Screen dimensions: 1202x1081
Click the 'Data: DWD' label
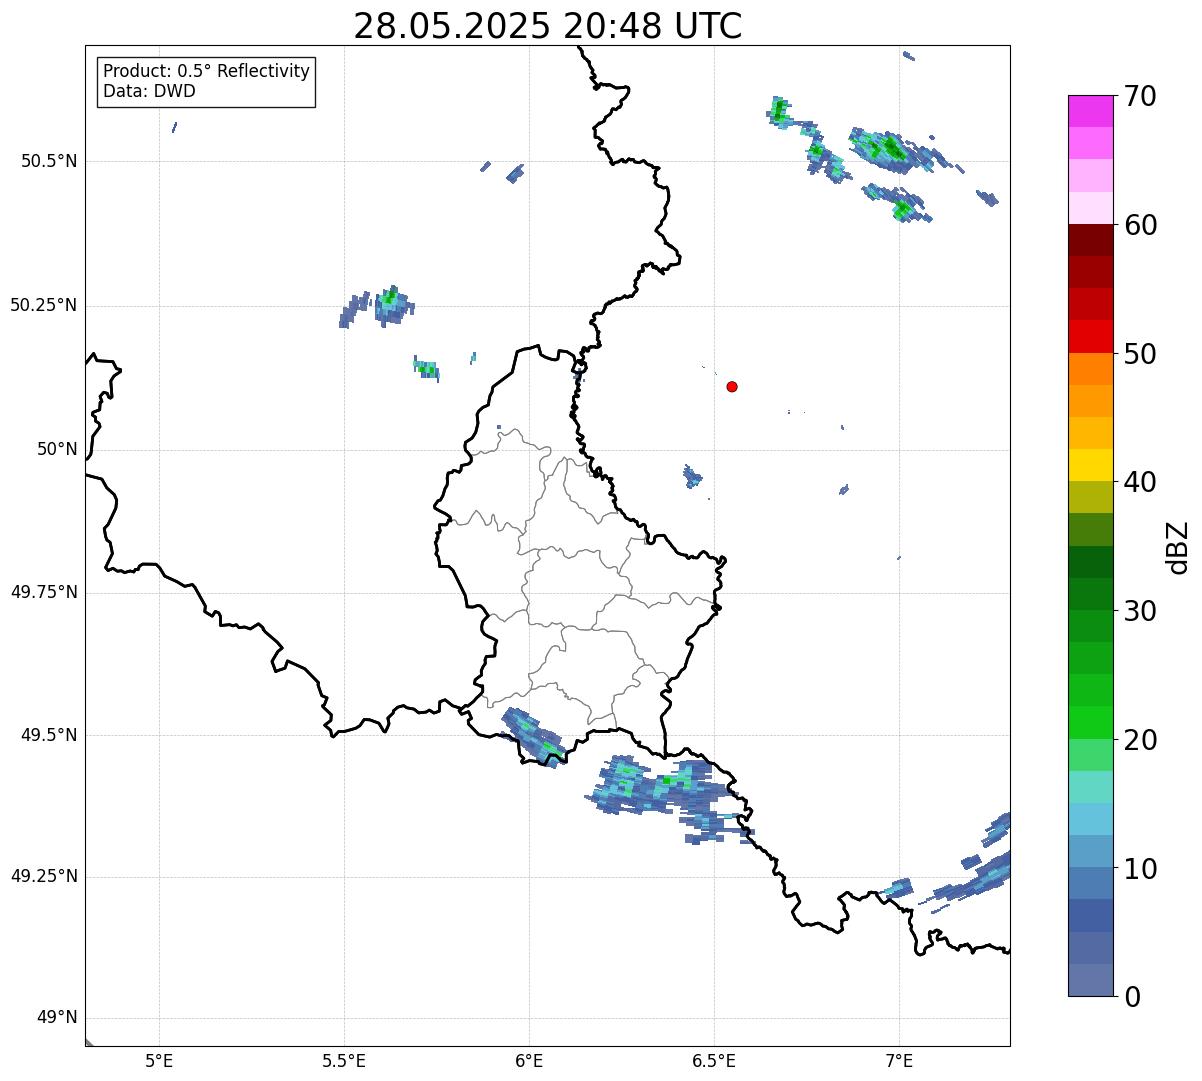(x=149, y=91)
